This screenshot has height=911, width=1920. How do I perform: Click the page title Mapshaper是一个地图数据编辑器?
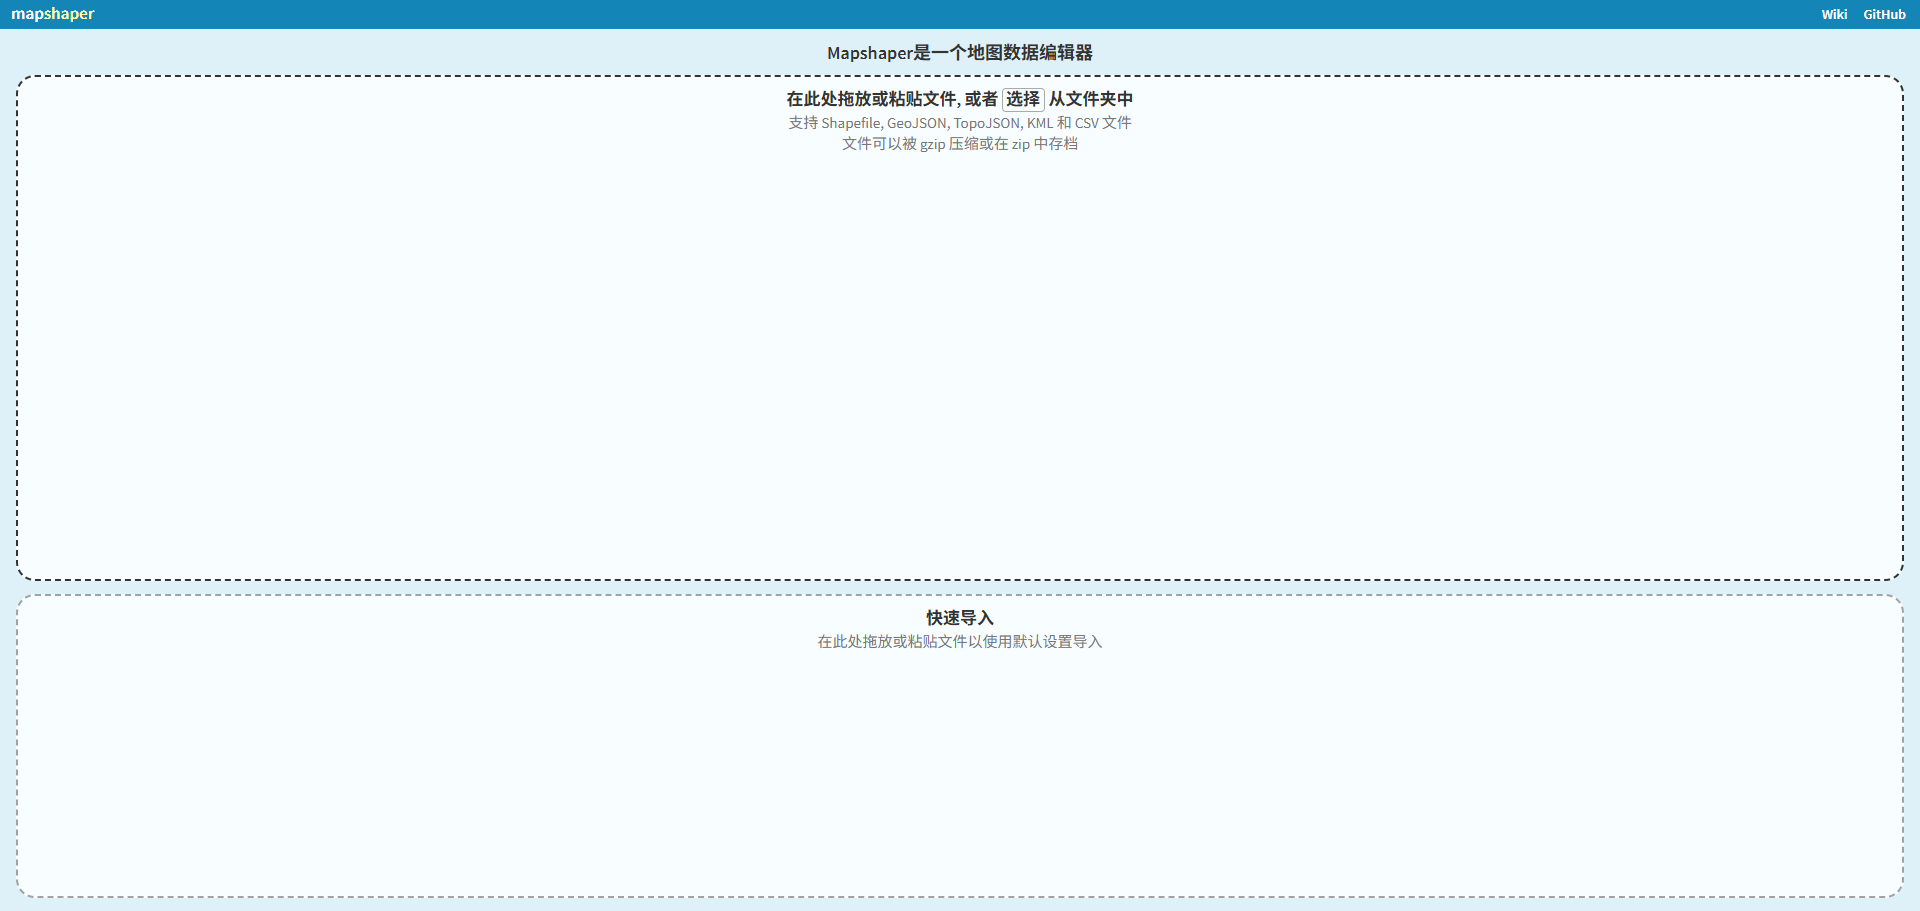(959, 52)
